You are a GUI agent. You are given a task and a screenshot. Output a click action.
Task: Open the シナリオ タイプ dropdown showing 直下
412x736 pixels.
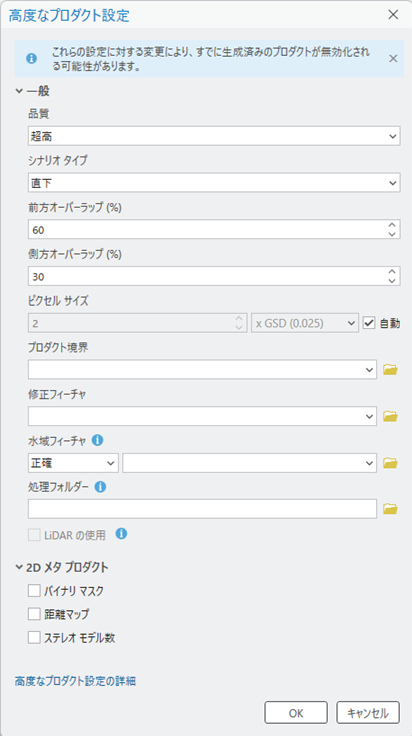(214, 183)
